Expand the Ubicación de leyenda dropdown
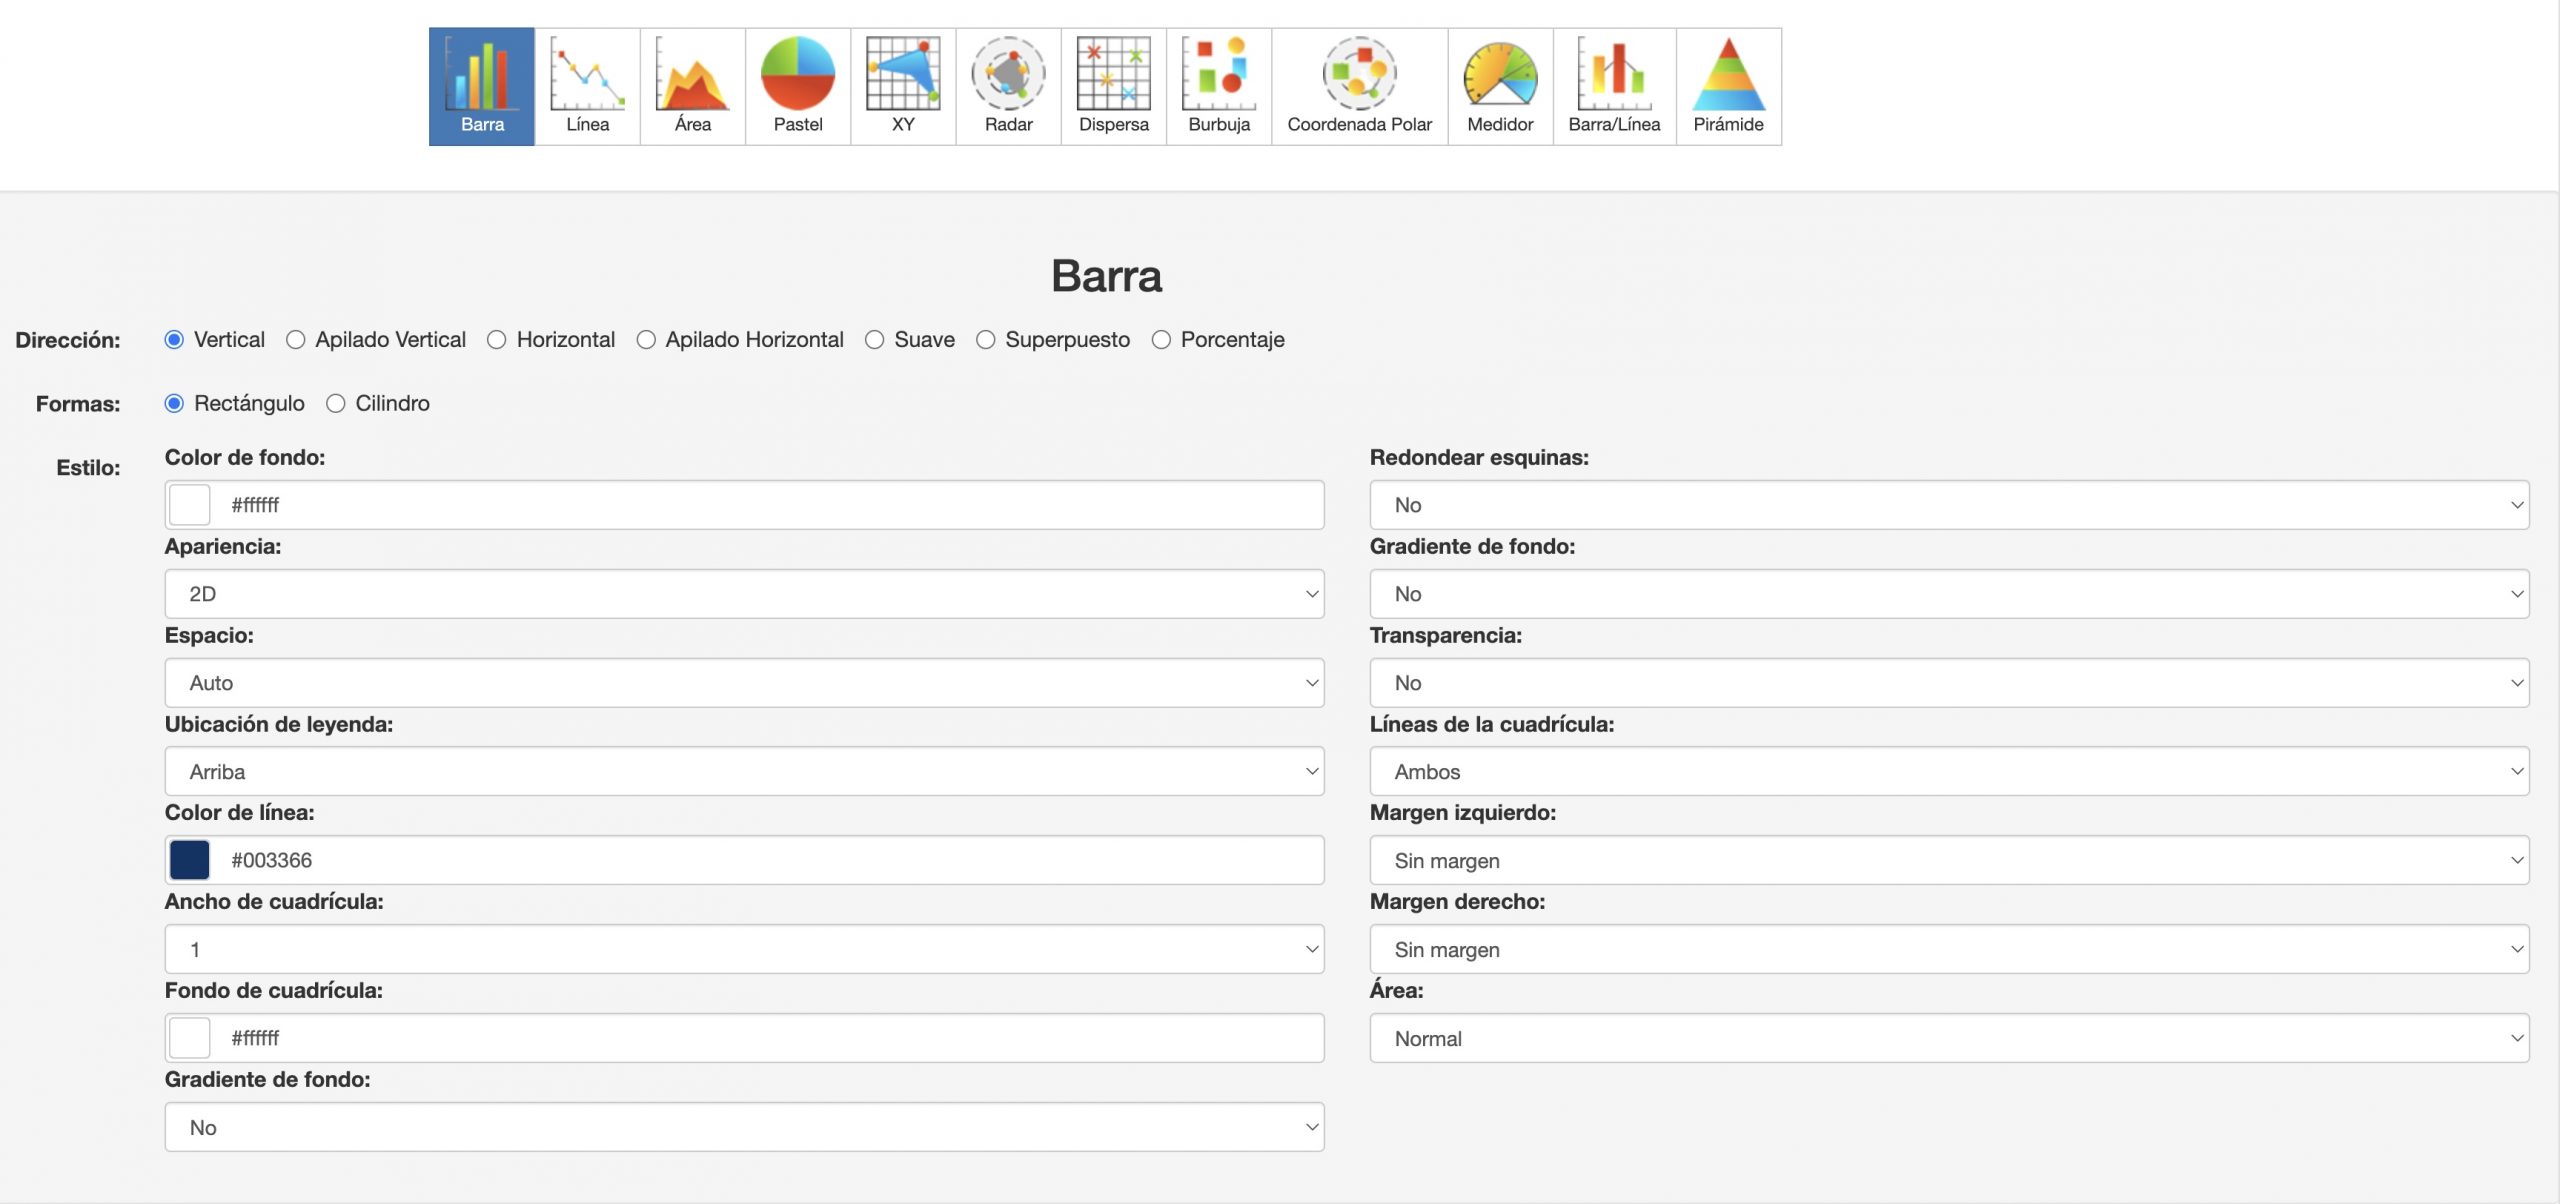 tap(744, 772)
